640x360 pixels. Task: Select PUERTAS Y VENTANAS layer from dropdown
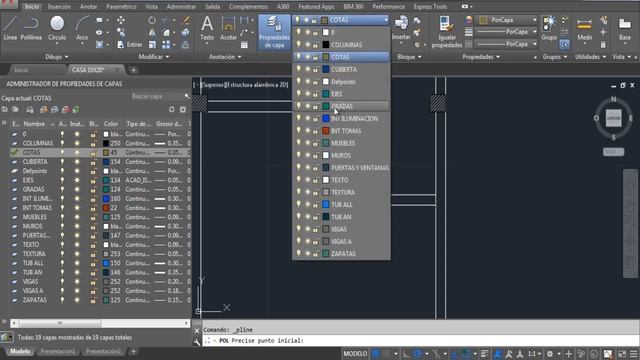(x=341, y=168)
